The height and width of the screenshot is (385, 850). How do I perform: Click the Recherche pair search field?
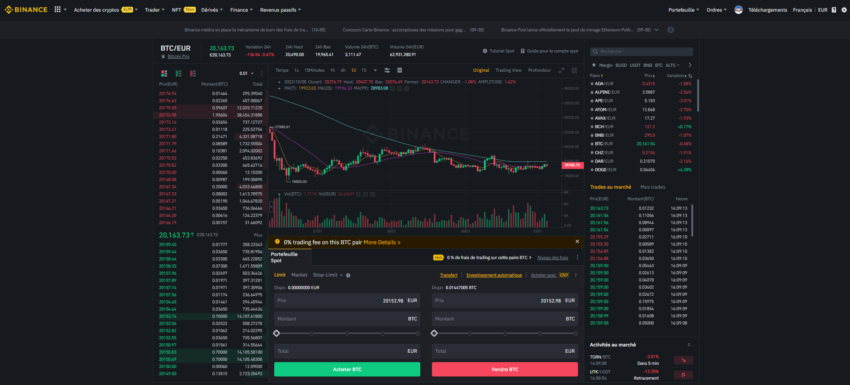(x=641, y=52)
